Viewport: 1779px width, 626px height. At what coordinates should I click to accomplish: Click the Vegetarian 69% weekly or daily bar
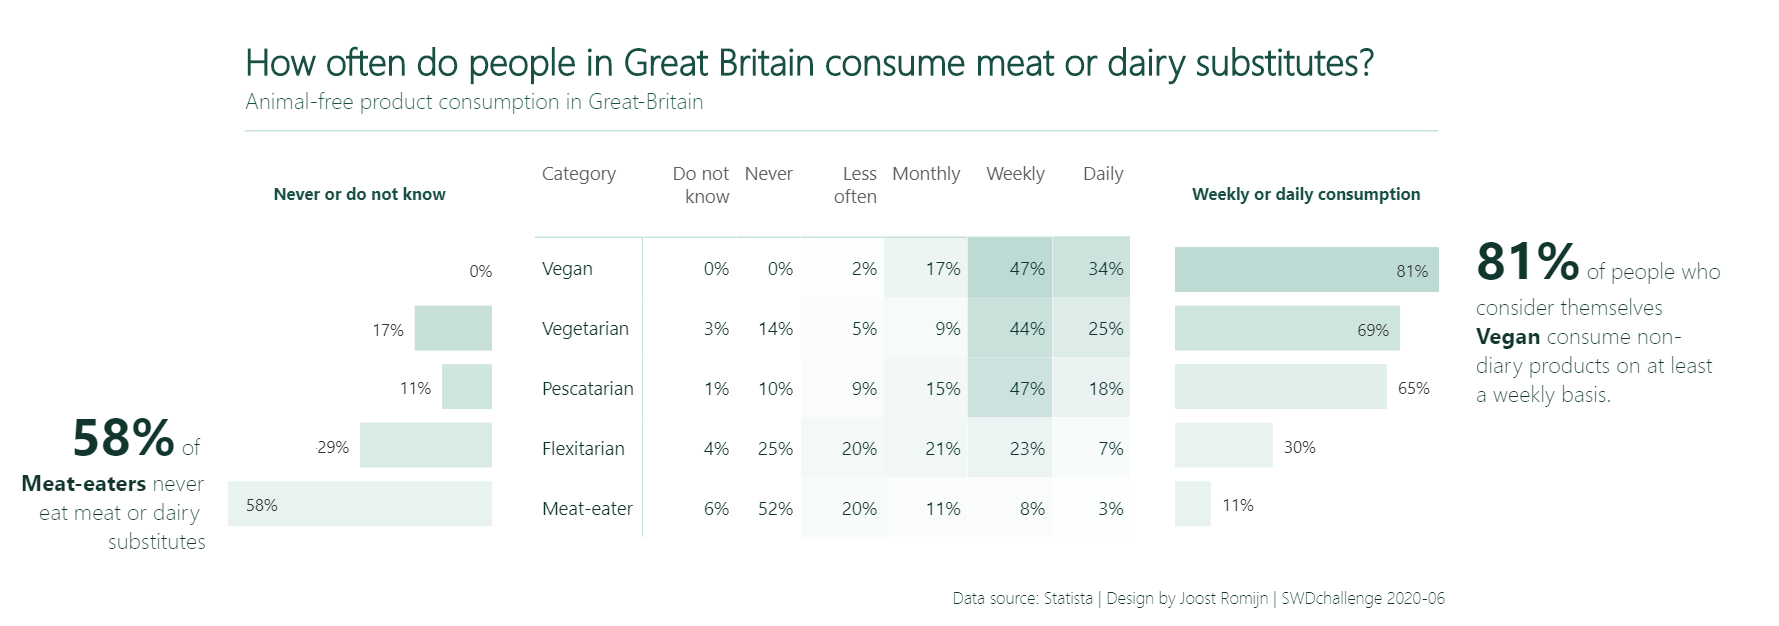coord(1286,329)
